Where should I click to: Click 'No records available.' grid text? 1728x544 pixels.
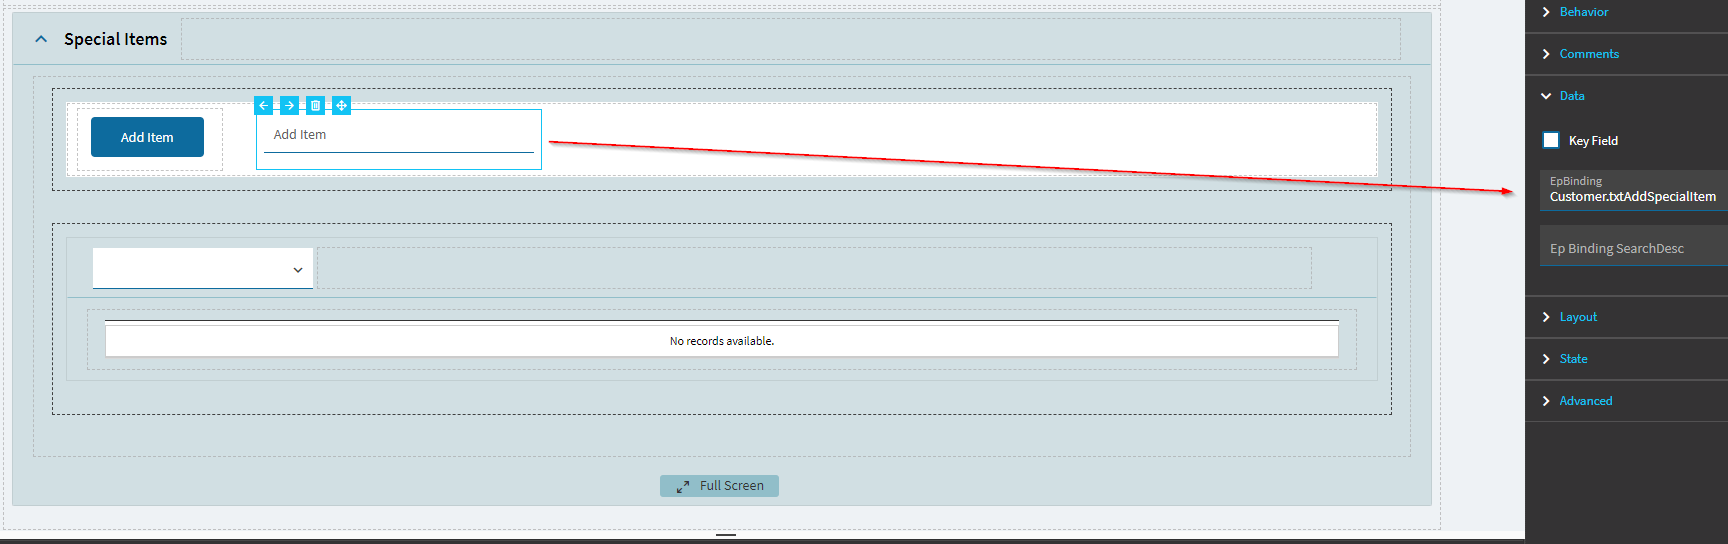tap(722, 341)
